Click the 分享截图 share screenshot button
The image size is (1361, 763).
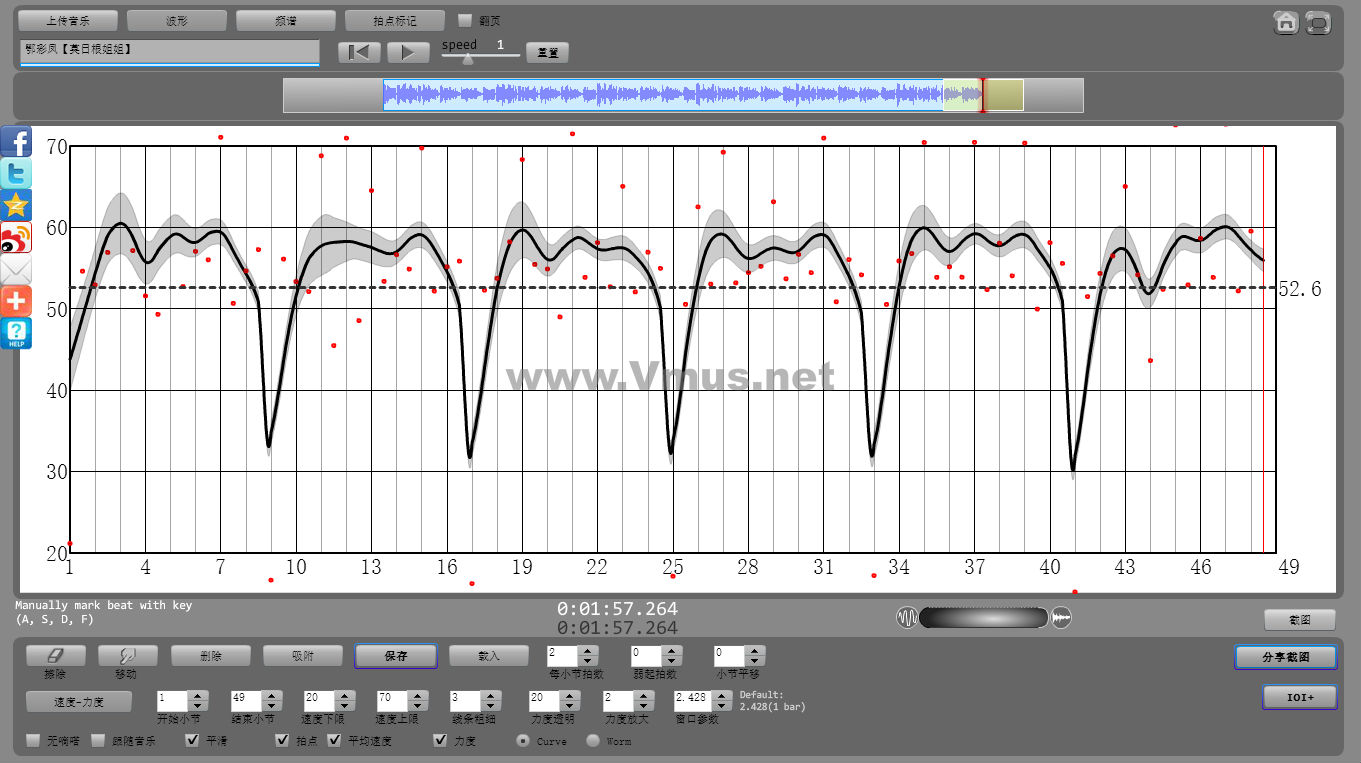(1286, 657)
